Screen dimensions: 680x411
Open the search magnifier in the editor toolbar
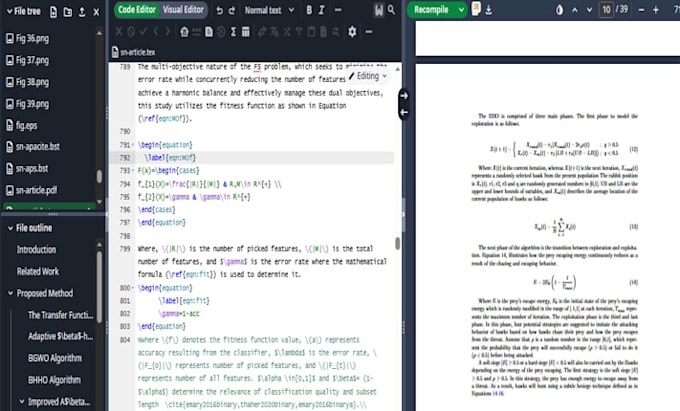click(x=391, y=10)
